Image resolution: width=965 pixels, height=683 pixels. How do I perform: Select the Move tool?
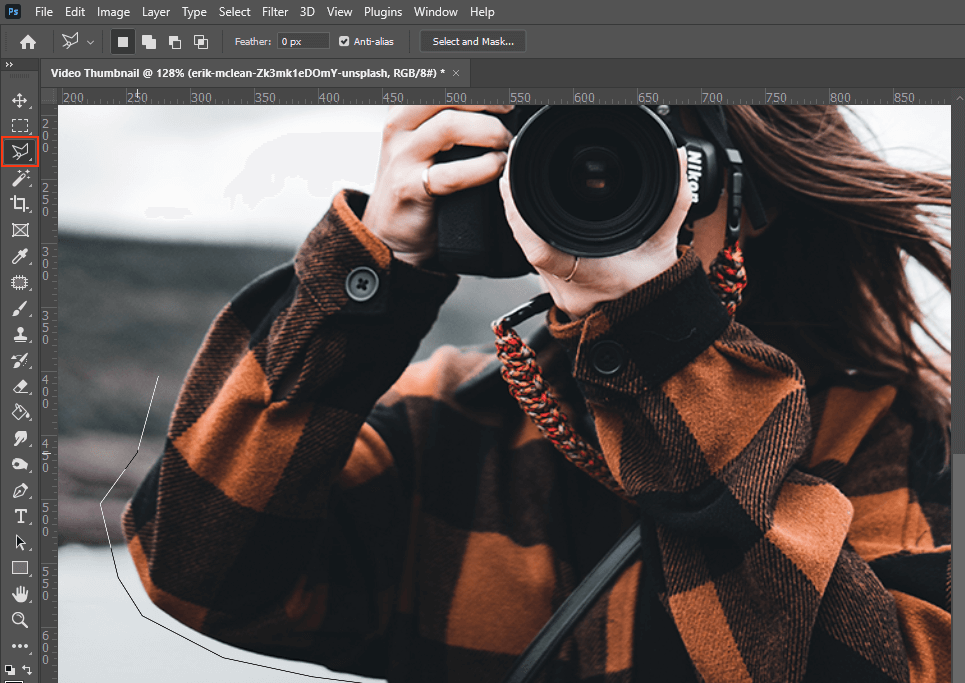(20, 100)
